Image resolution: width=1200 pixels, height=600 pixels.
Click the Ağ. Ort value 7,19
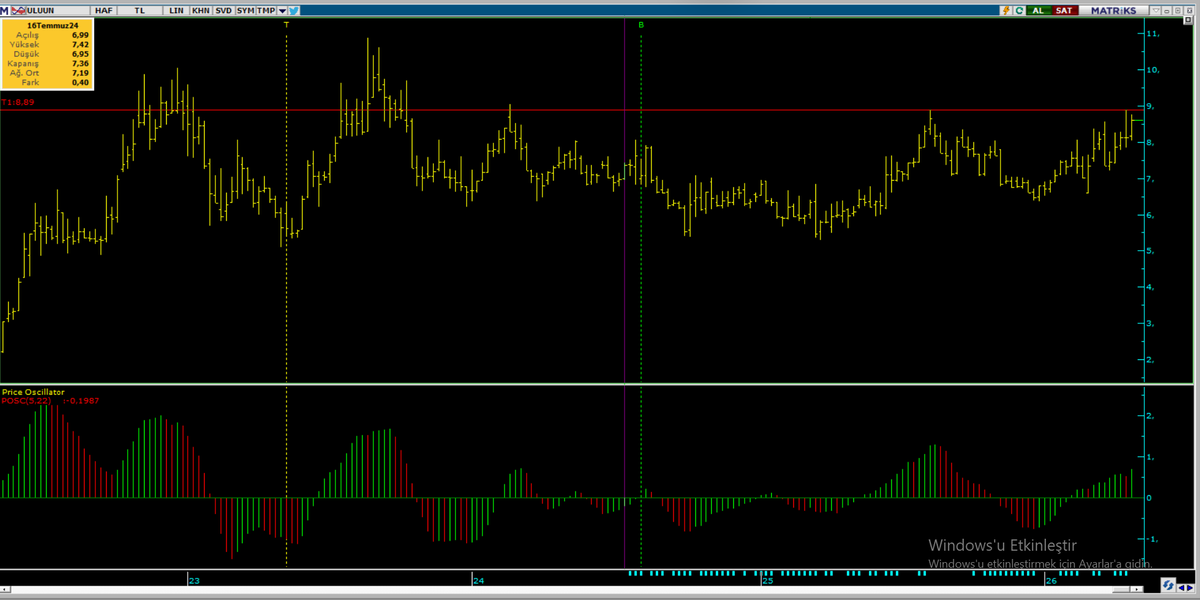80,73
